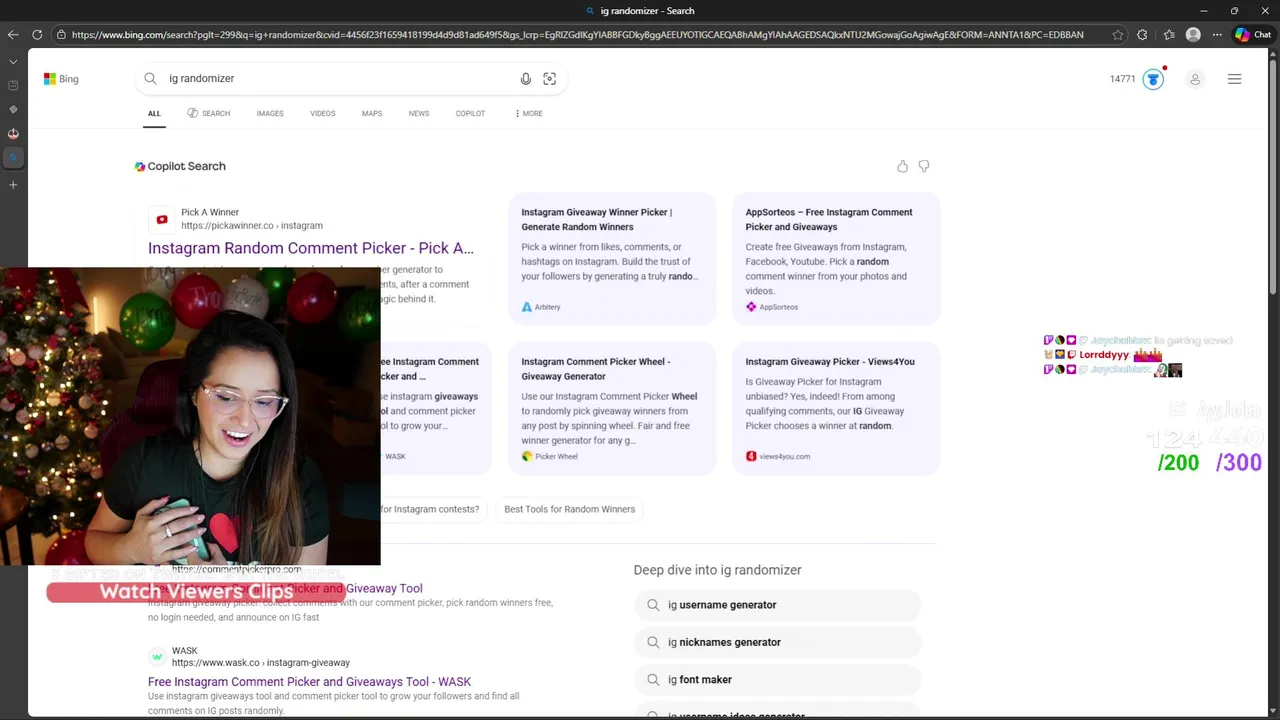View site info via address bar lock icon
The image size is (1280, 720).
coord(61,35)
